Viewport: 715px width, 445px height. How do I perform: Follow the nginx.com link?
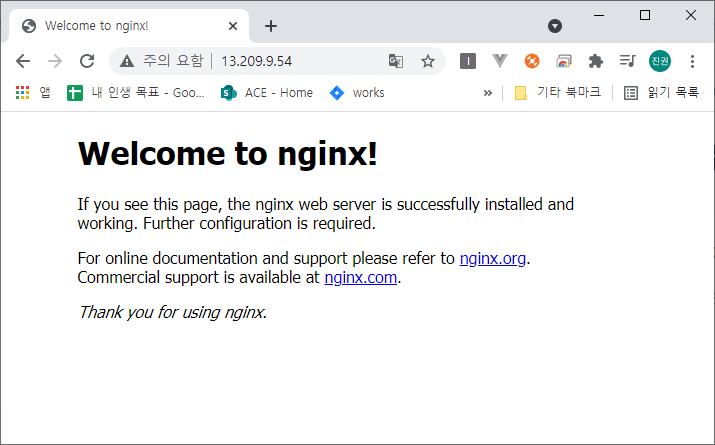(361, 277)
